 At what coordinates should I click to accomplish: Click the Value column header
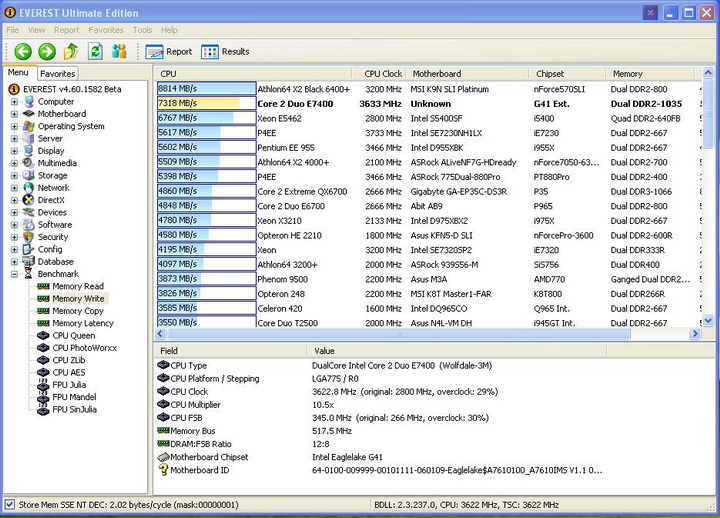pos(456,351)
